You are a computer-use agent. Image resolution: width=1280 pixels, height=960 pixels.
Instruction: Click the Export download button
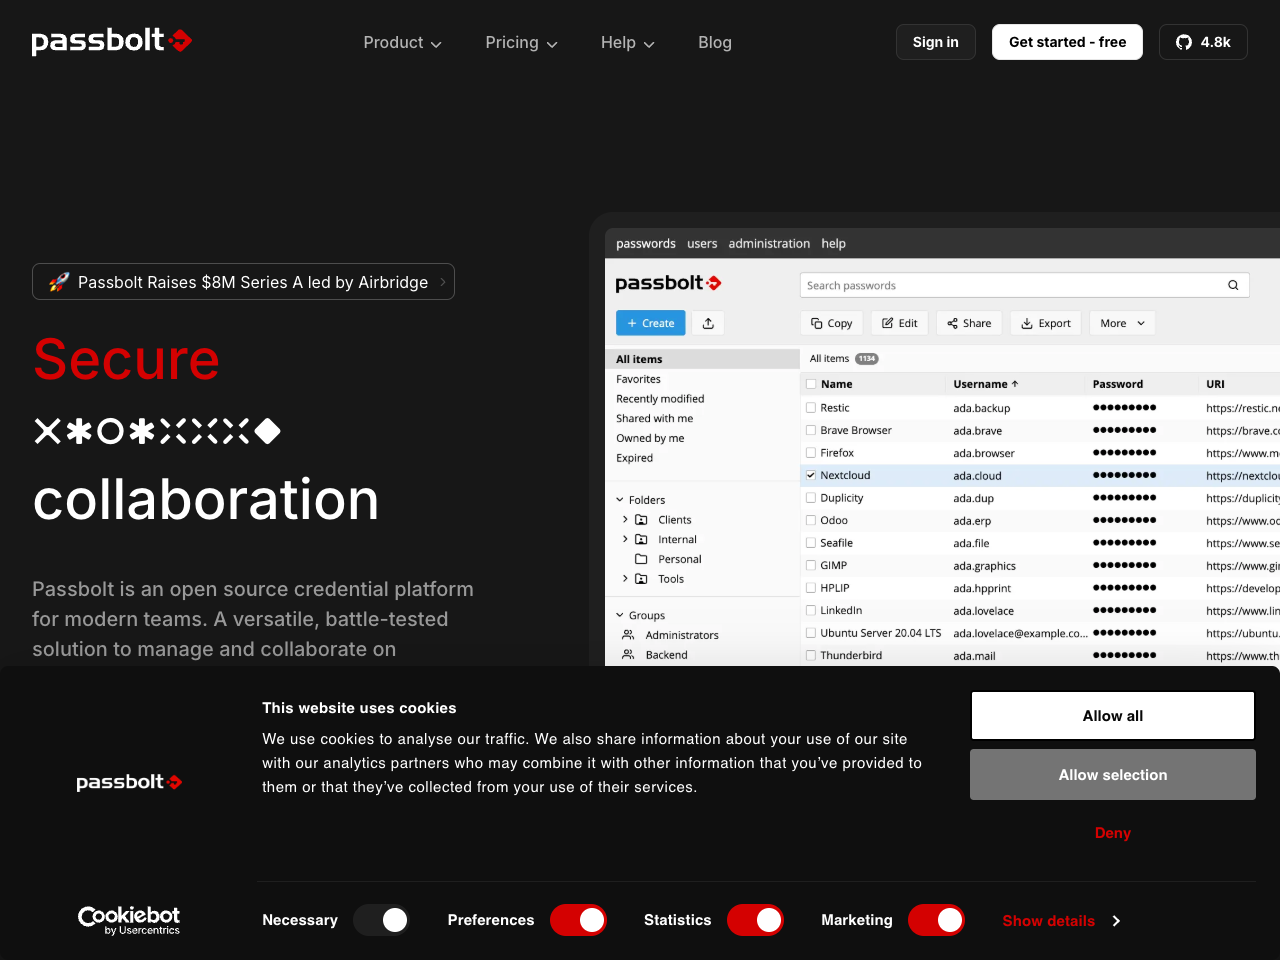point(1045,323)
